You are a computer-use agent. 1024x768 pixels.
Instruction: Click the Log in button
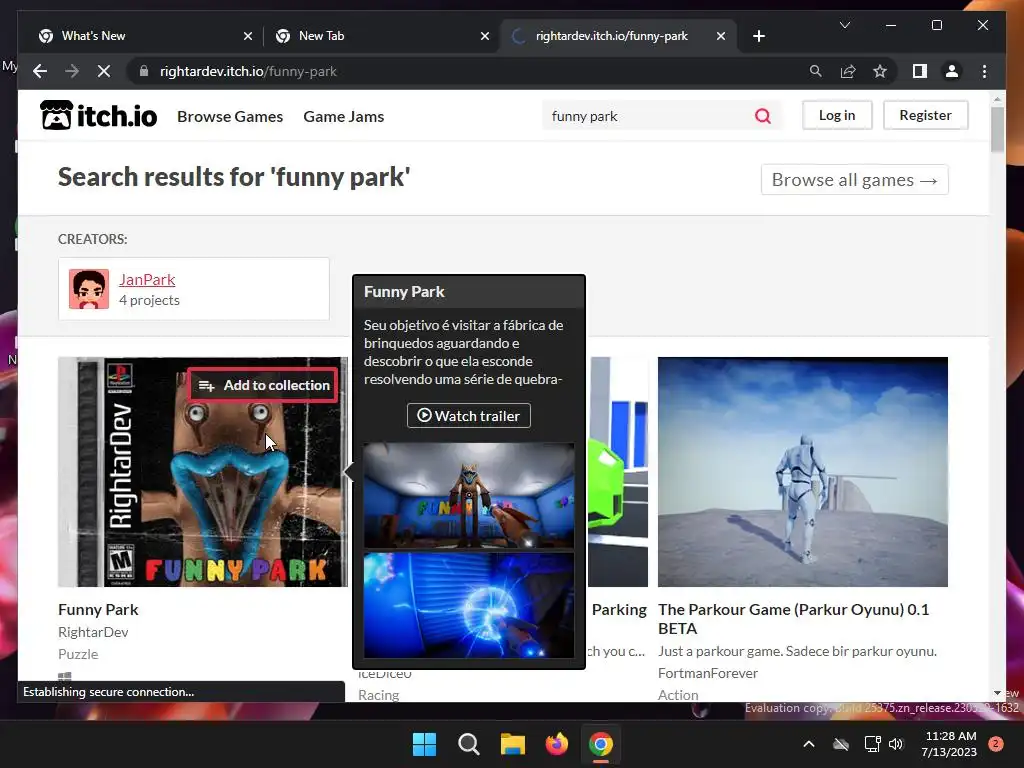click(837, 115)
